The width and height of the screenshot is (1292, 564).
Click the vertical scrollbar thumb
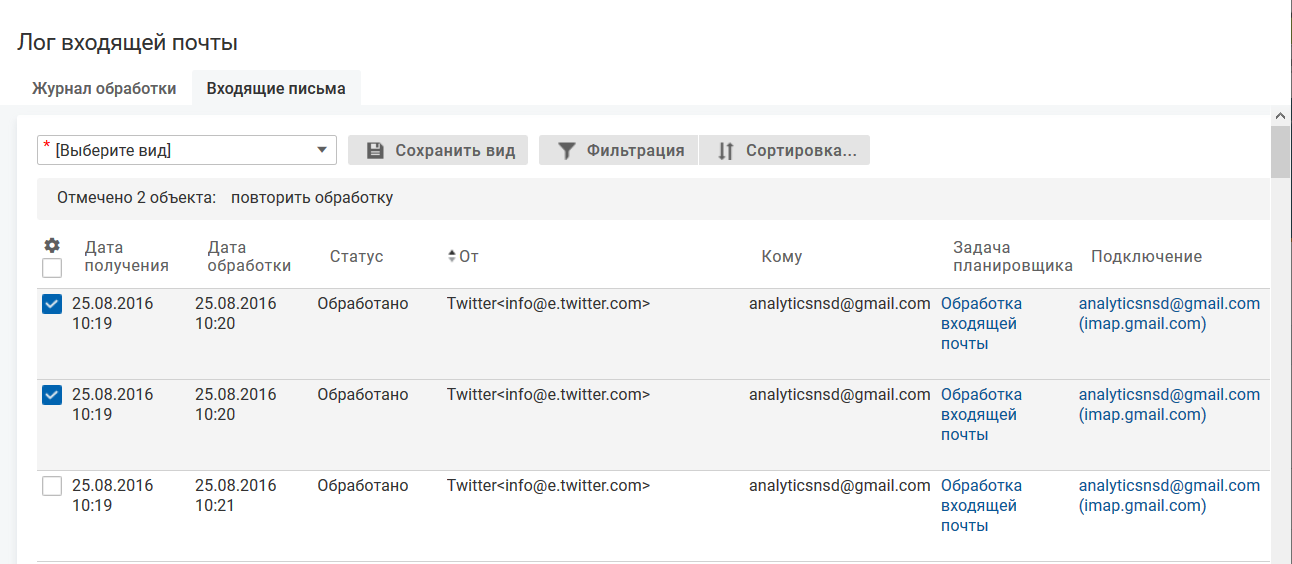point(1280,152)
